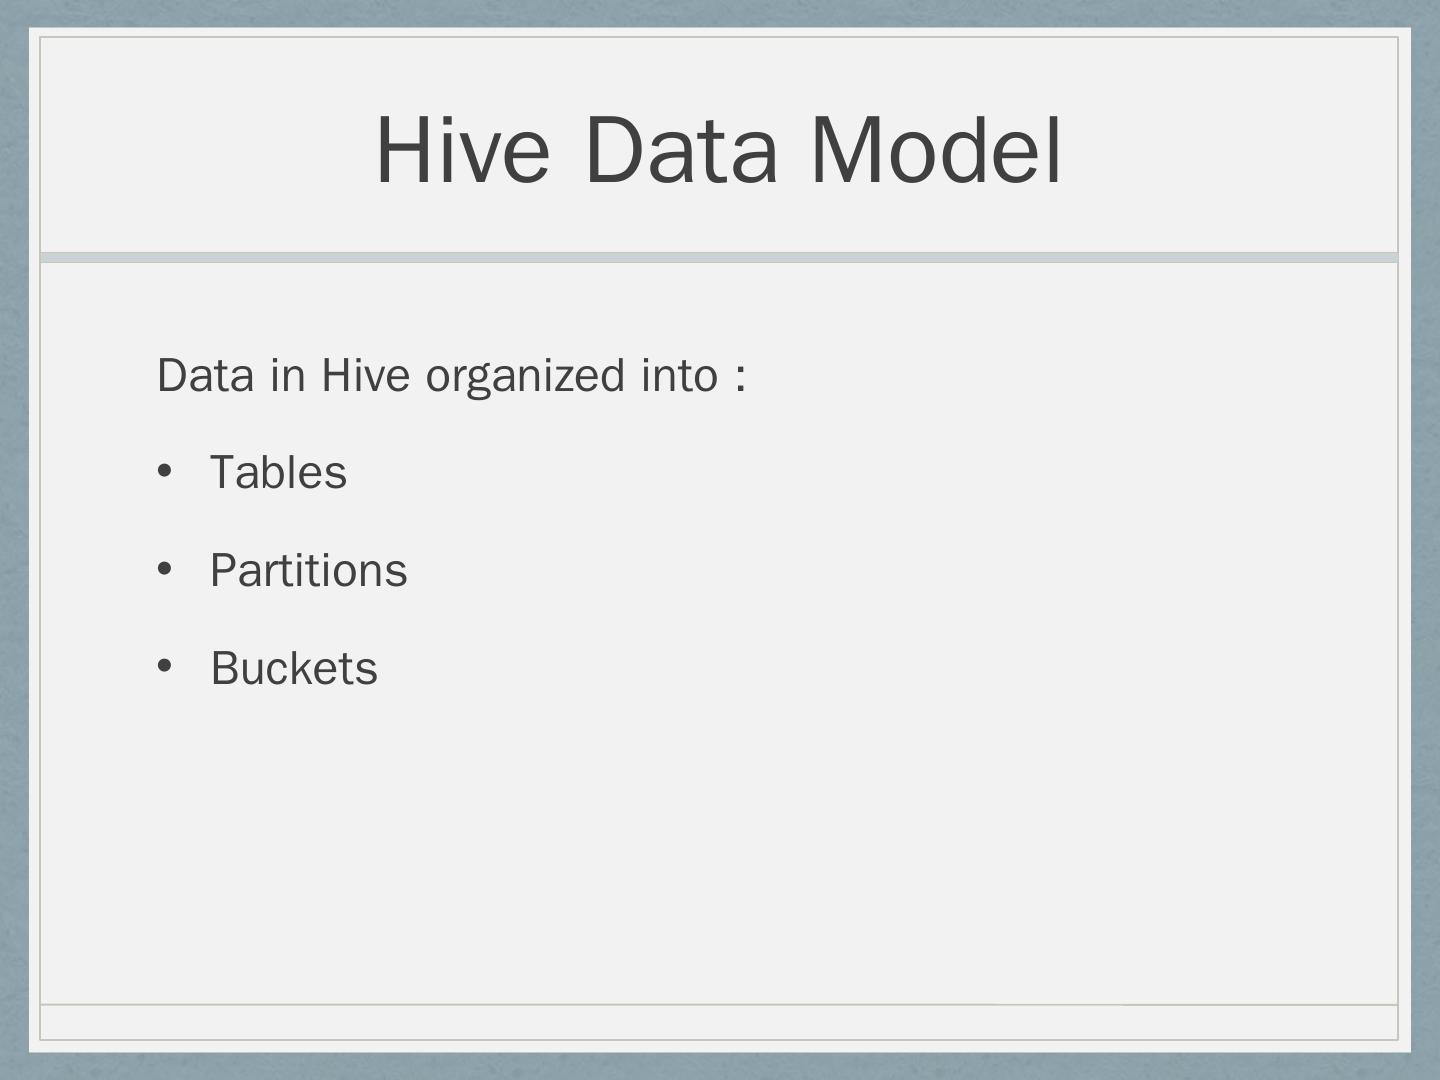Click the bullet dot before "Buckets"
This screenshot has height=1080, width=1440.
(x=166, y=667)
